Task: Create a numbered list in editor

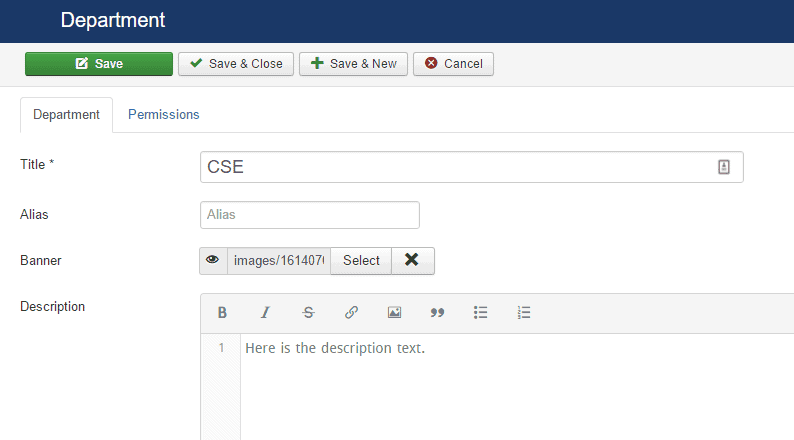Action: pos(523,313)
